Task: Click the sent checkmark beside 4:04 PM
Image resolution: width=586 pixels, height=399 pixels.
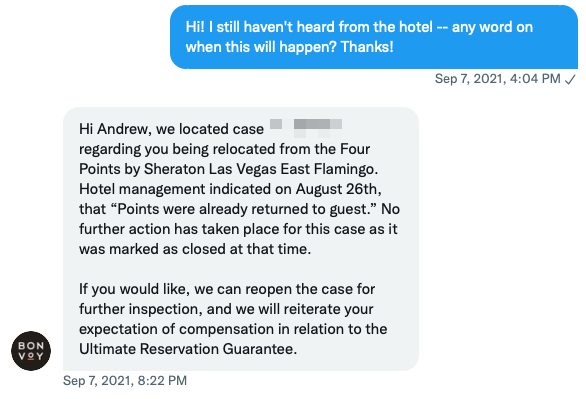Action: 570,79
